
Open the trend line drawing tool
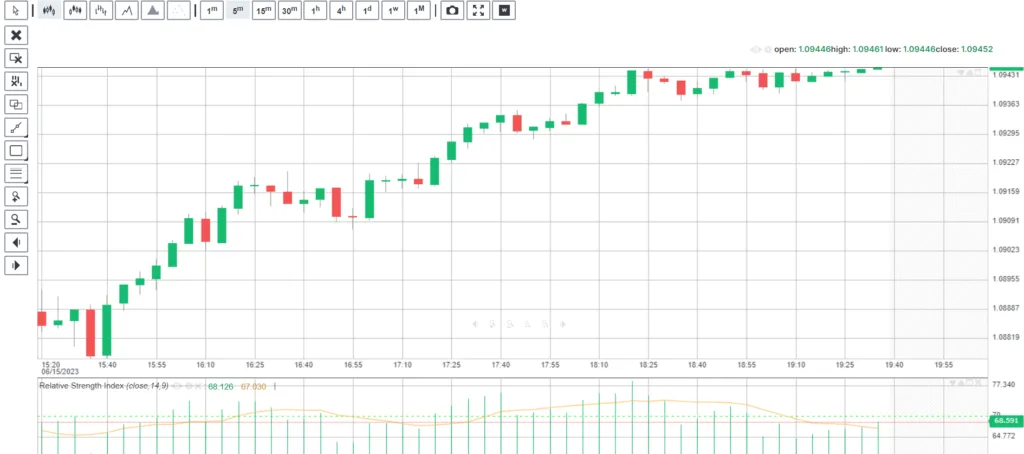[16, 127]
